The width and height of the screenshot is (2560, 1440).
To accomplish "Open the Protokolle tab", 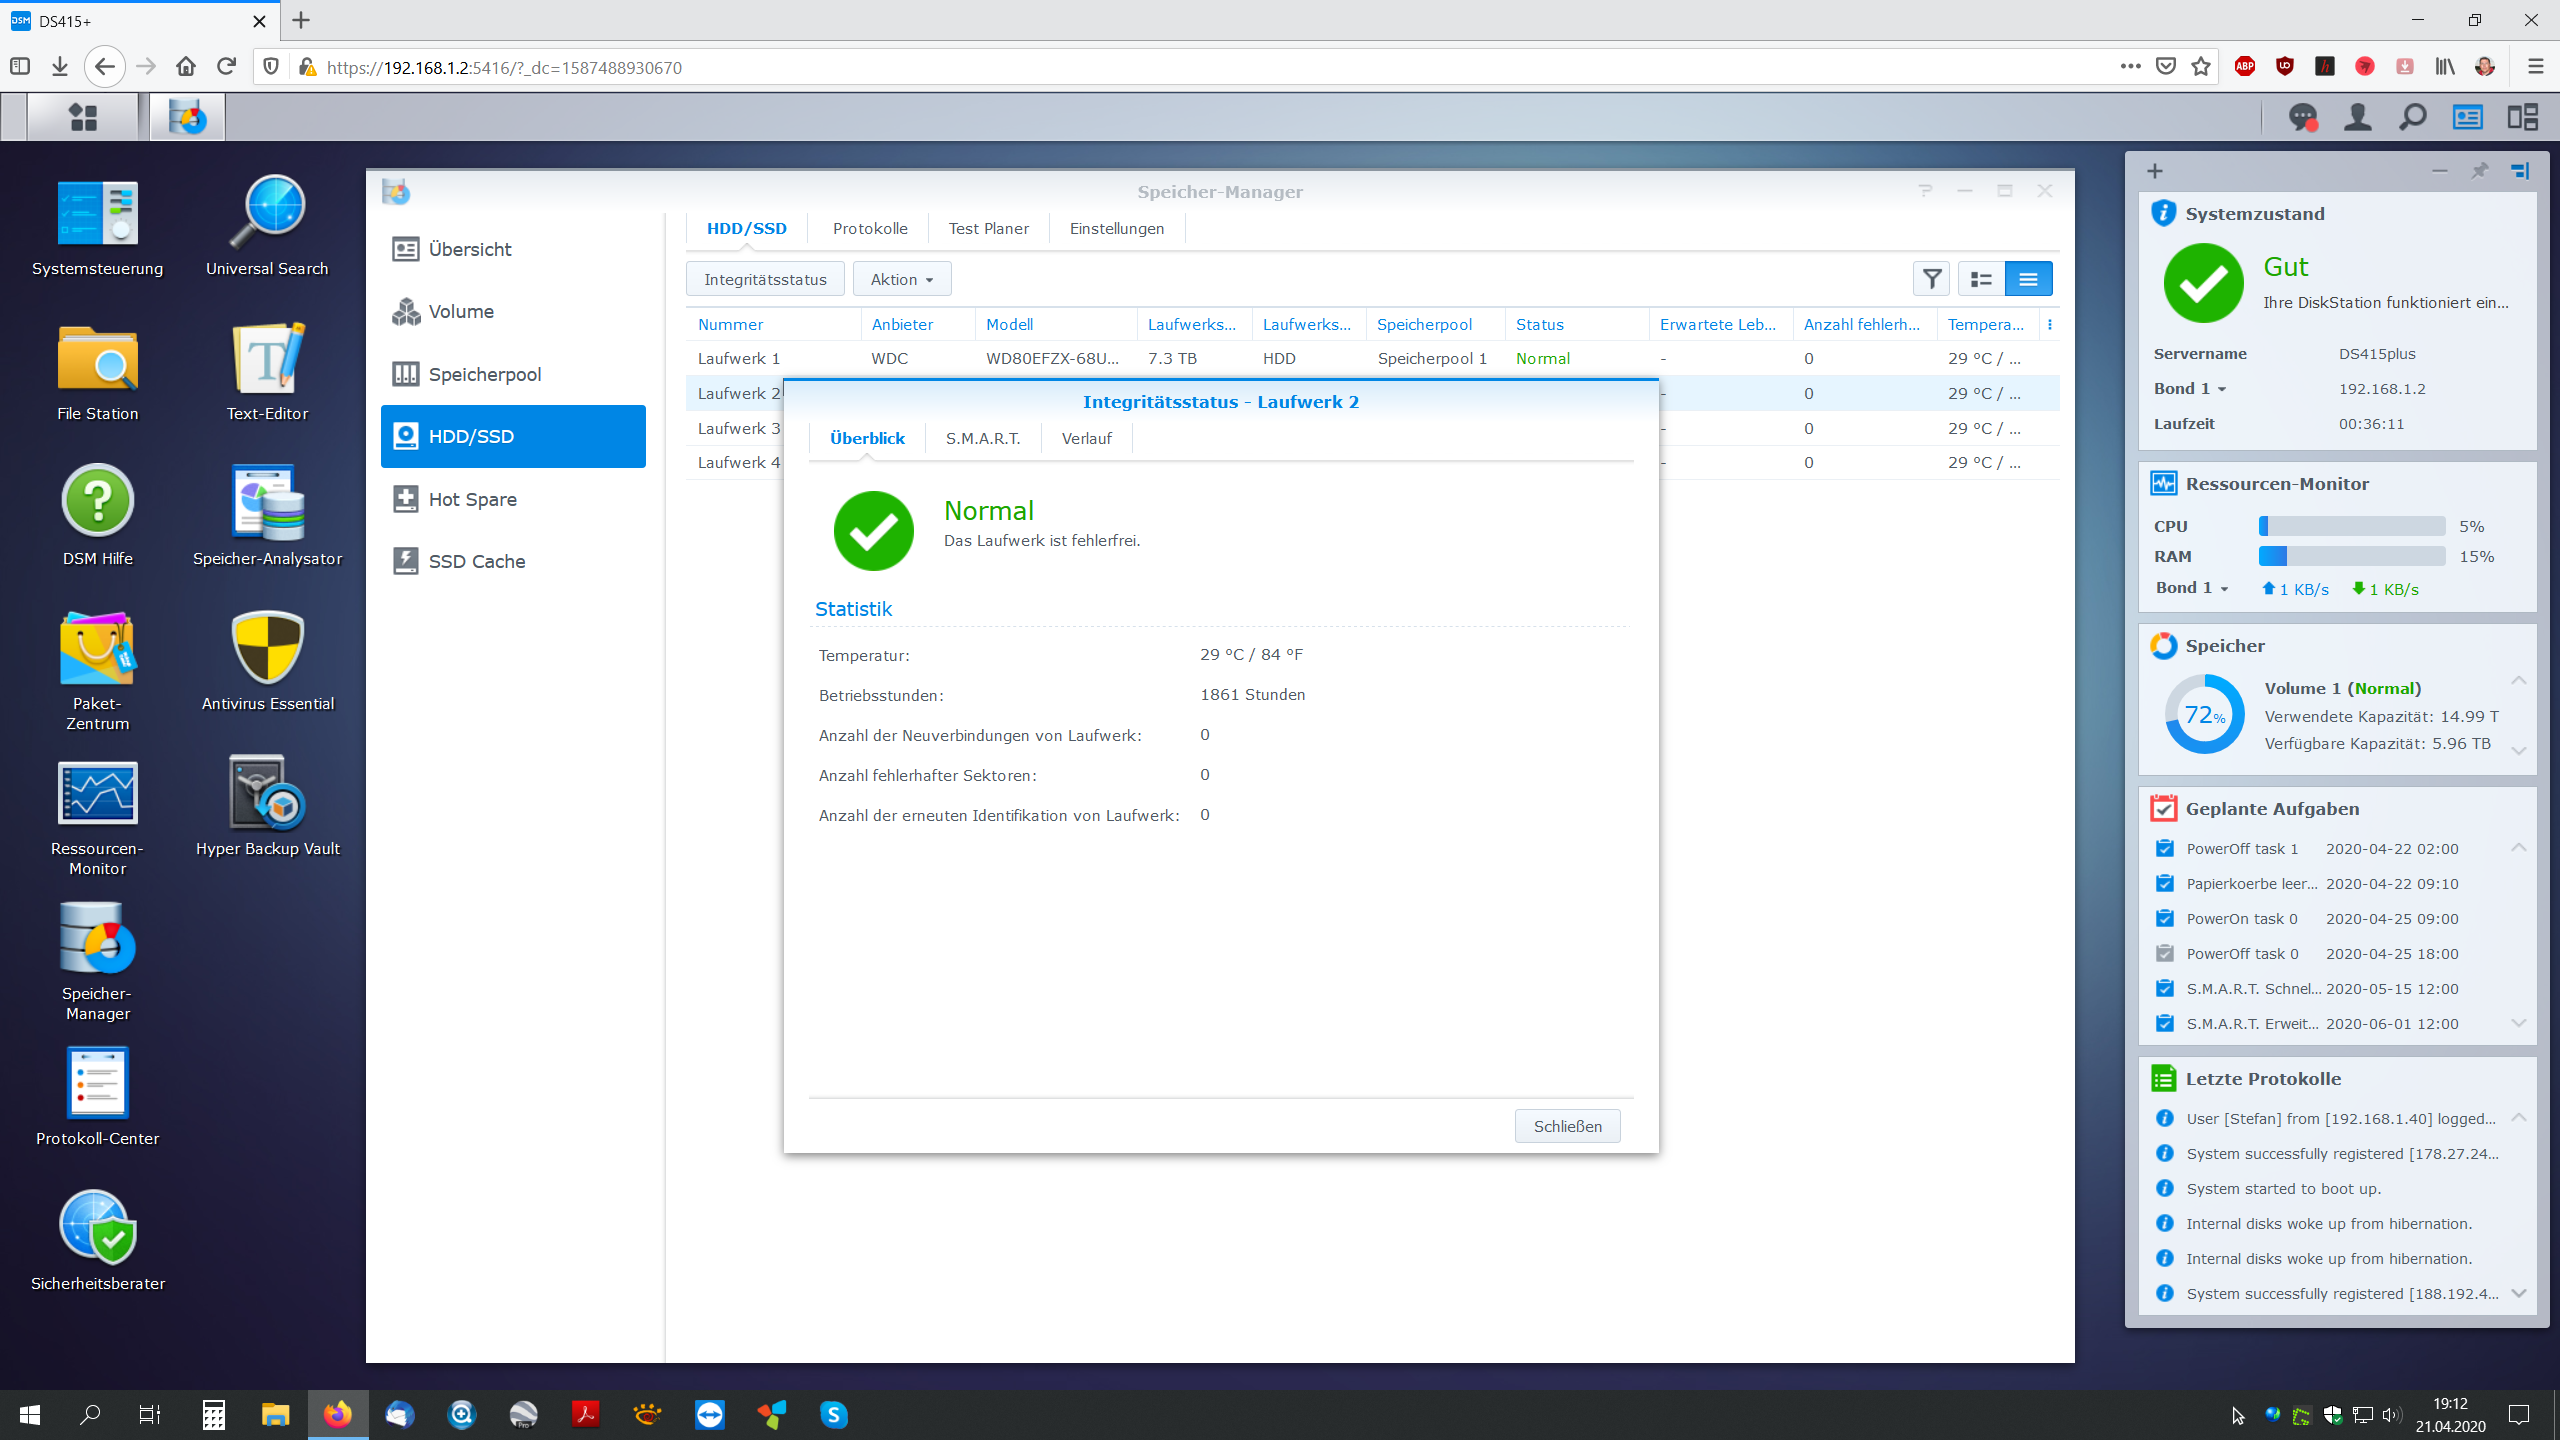I will click(869, 228).
